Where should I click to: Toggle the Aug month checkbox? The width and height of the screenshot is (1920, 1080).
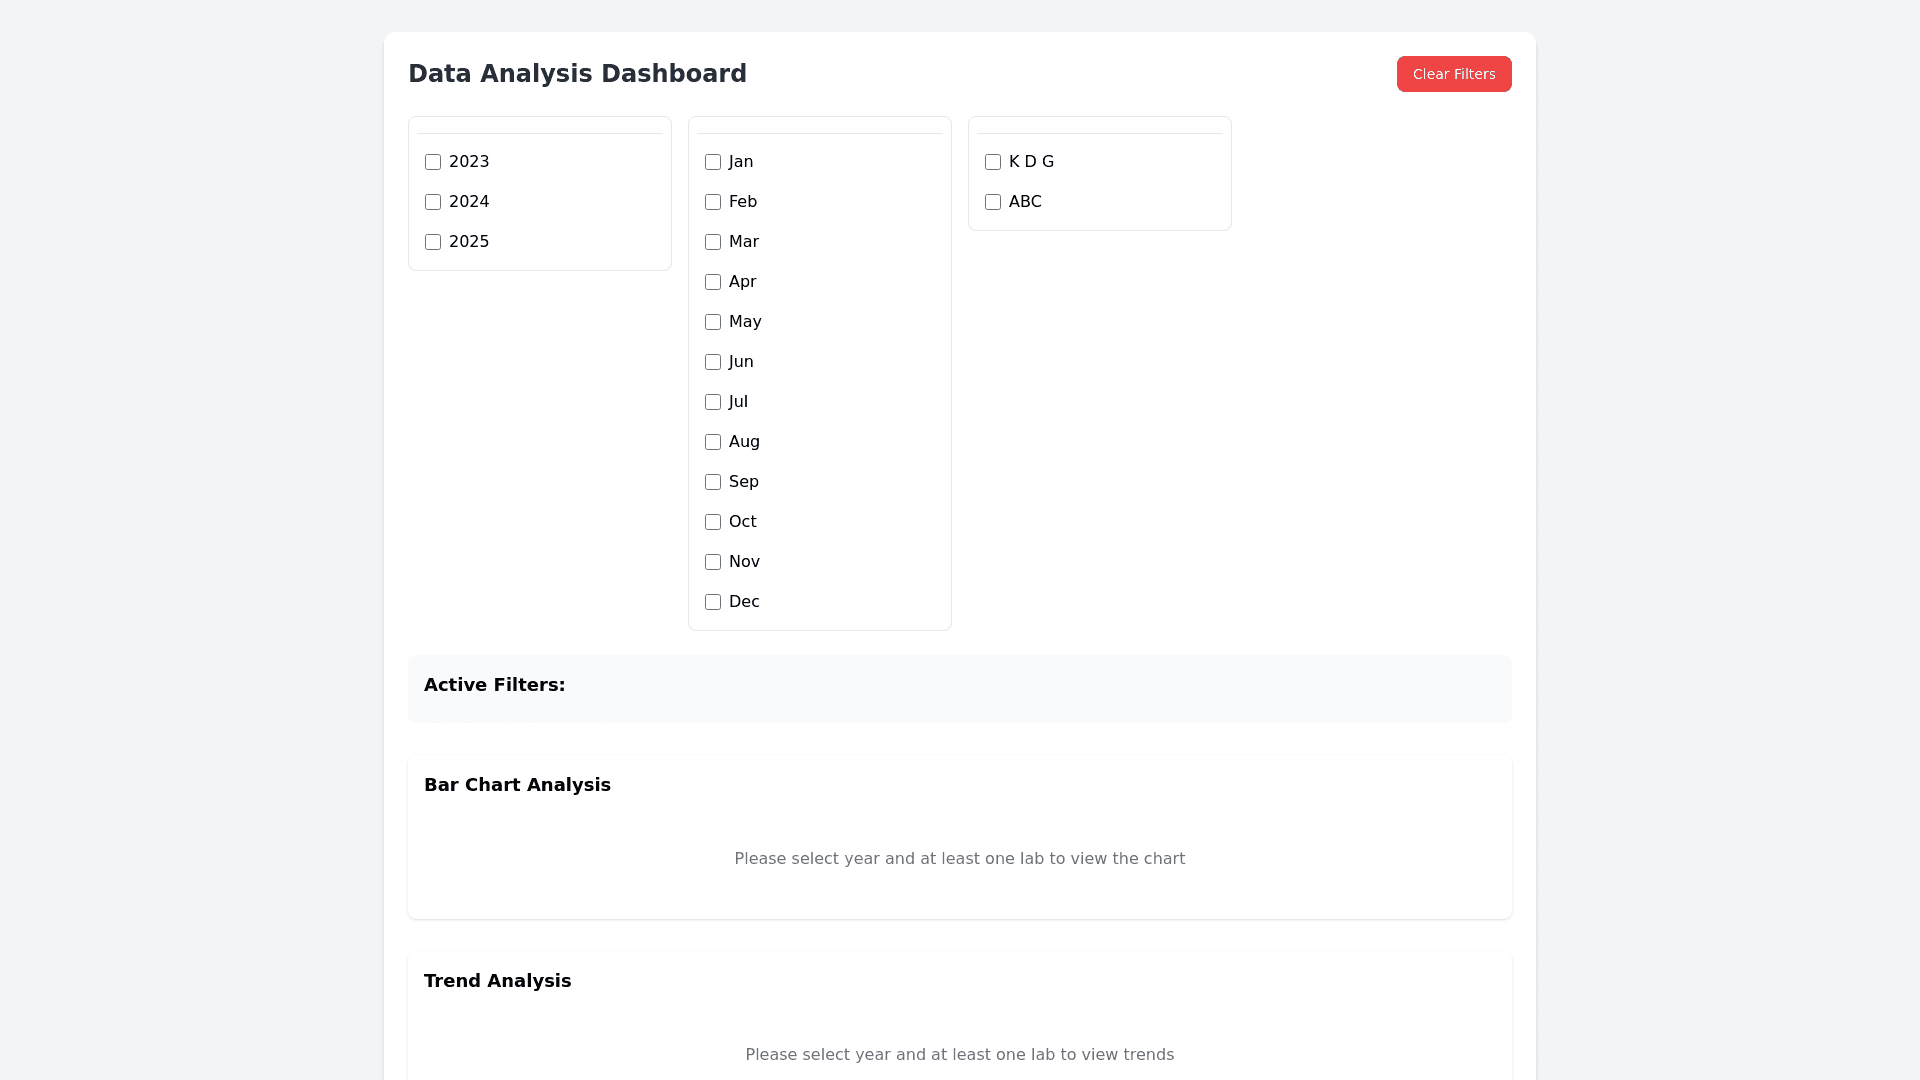[713, 442]
